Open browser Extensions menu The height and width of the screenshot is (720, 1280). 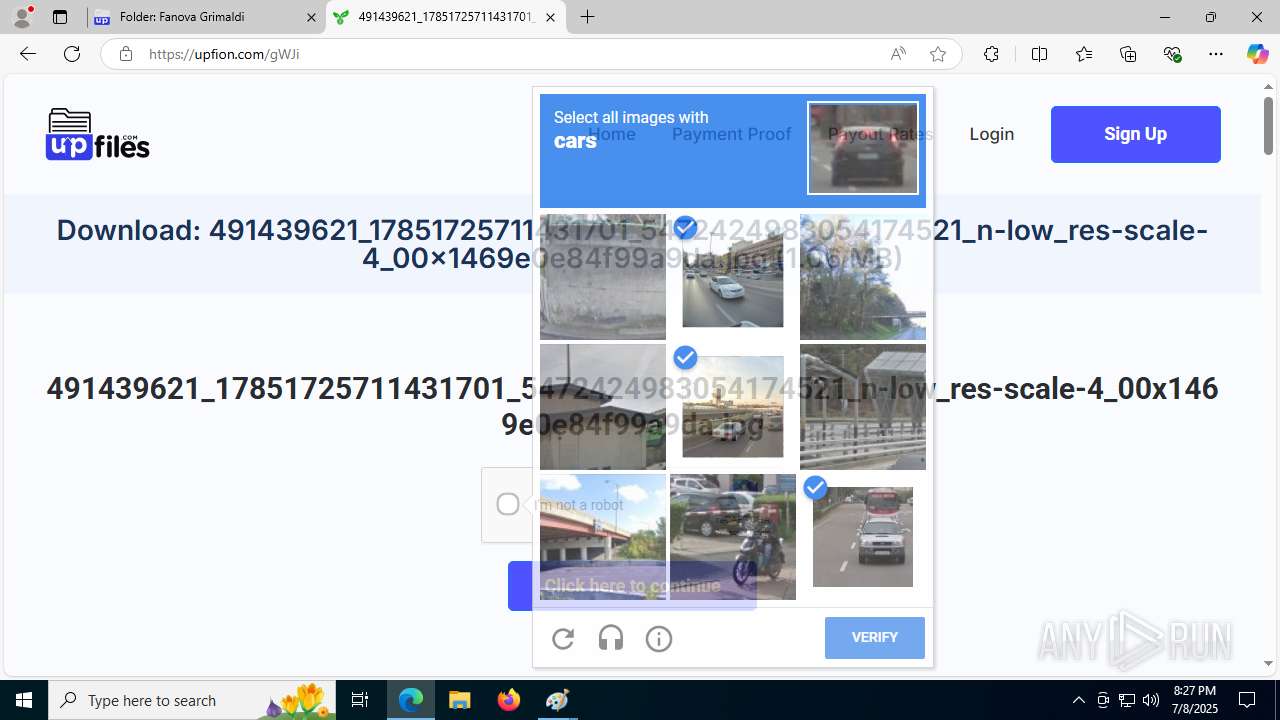click(x=991, y=54)
